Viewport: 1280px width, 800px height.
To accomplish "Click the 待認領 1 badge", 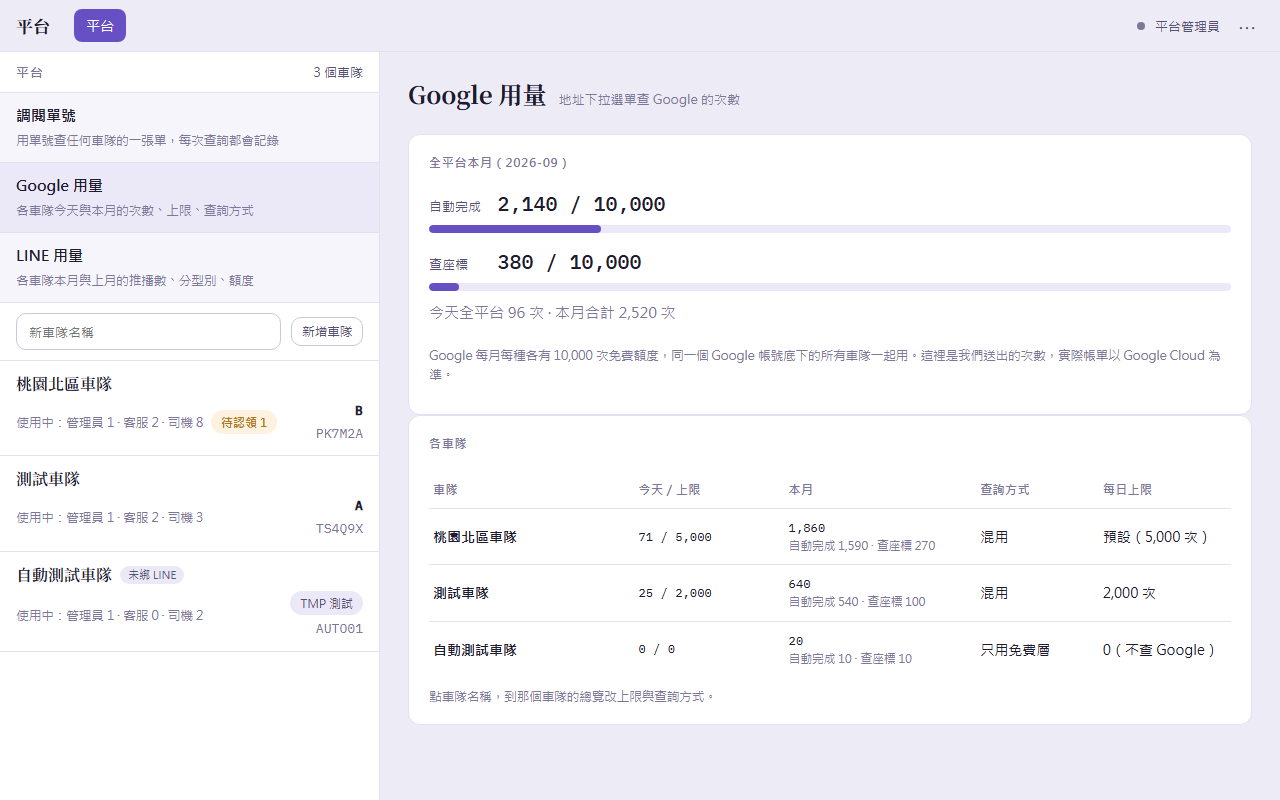I will [244, 423].
